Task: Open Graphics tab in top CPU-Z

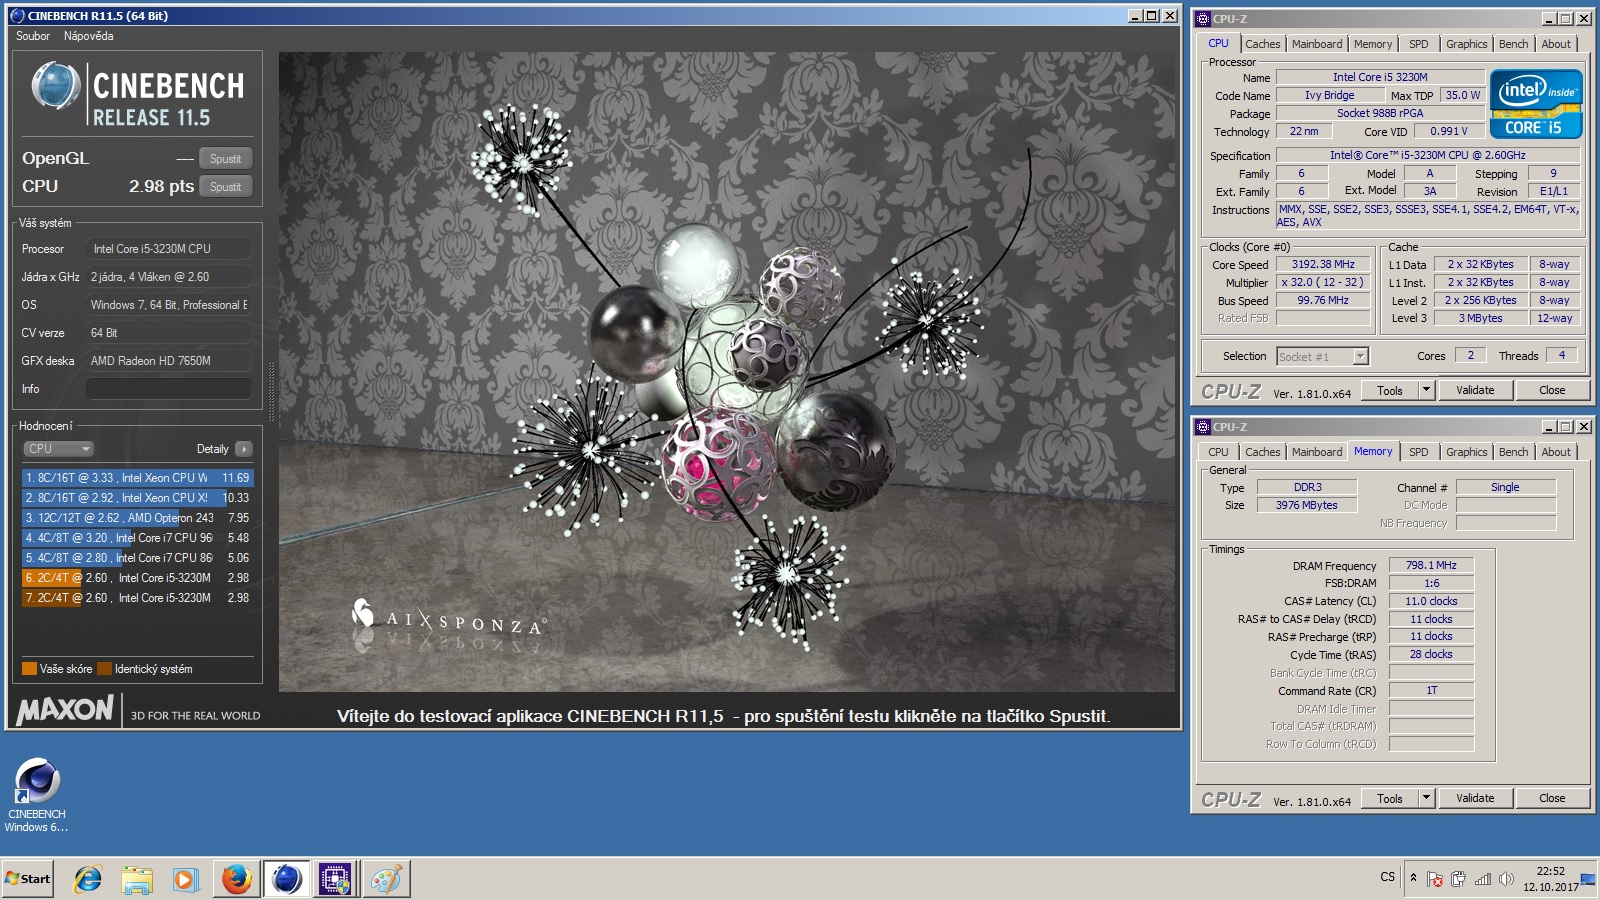Action: (1467, 44)
